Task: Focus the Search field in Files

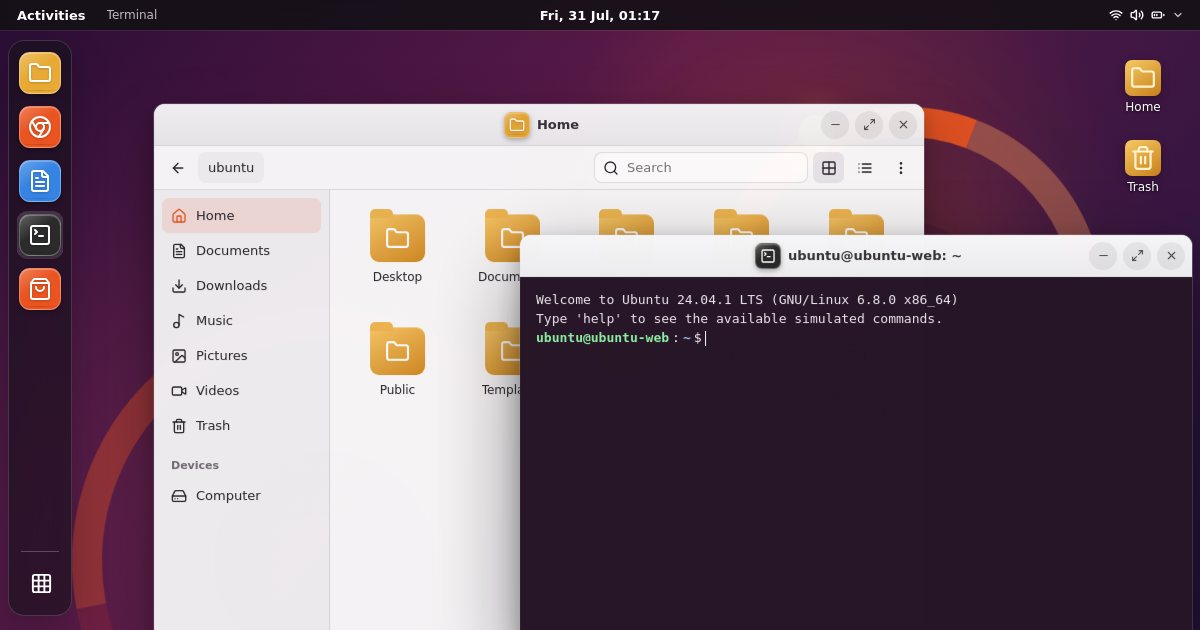Action: click(701, 168)
